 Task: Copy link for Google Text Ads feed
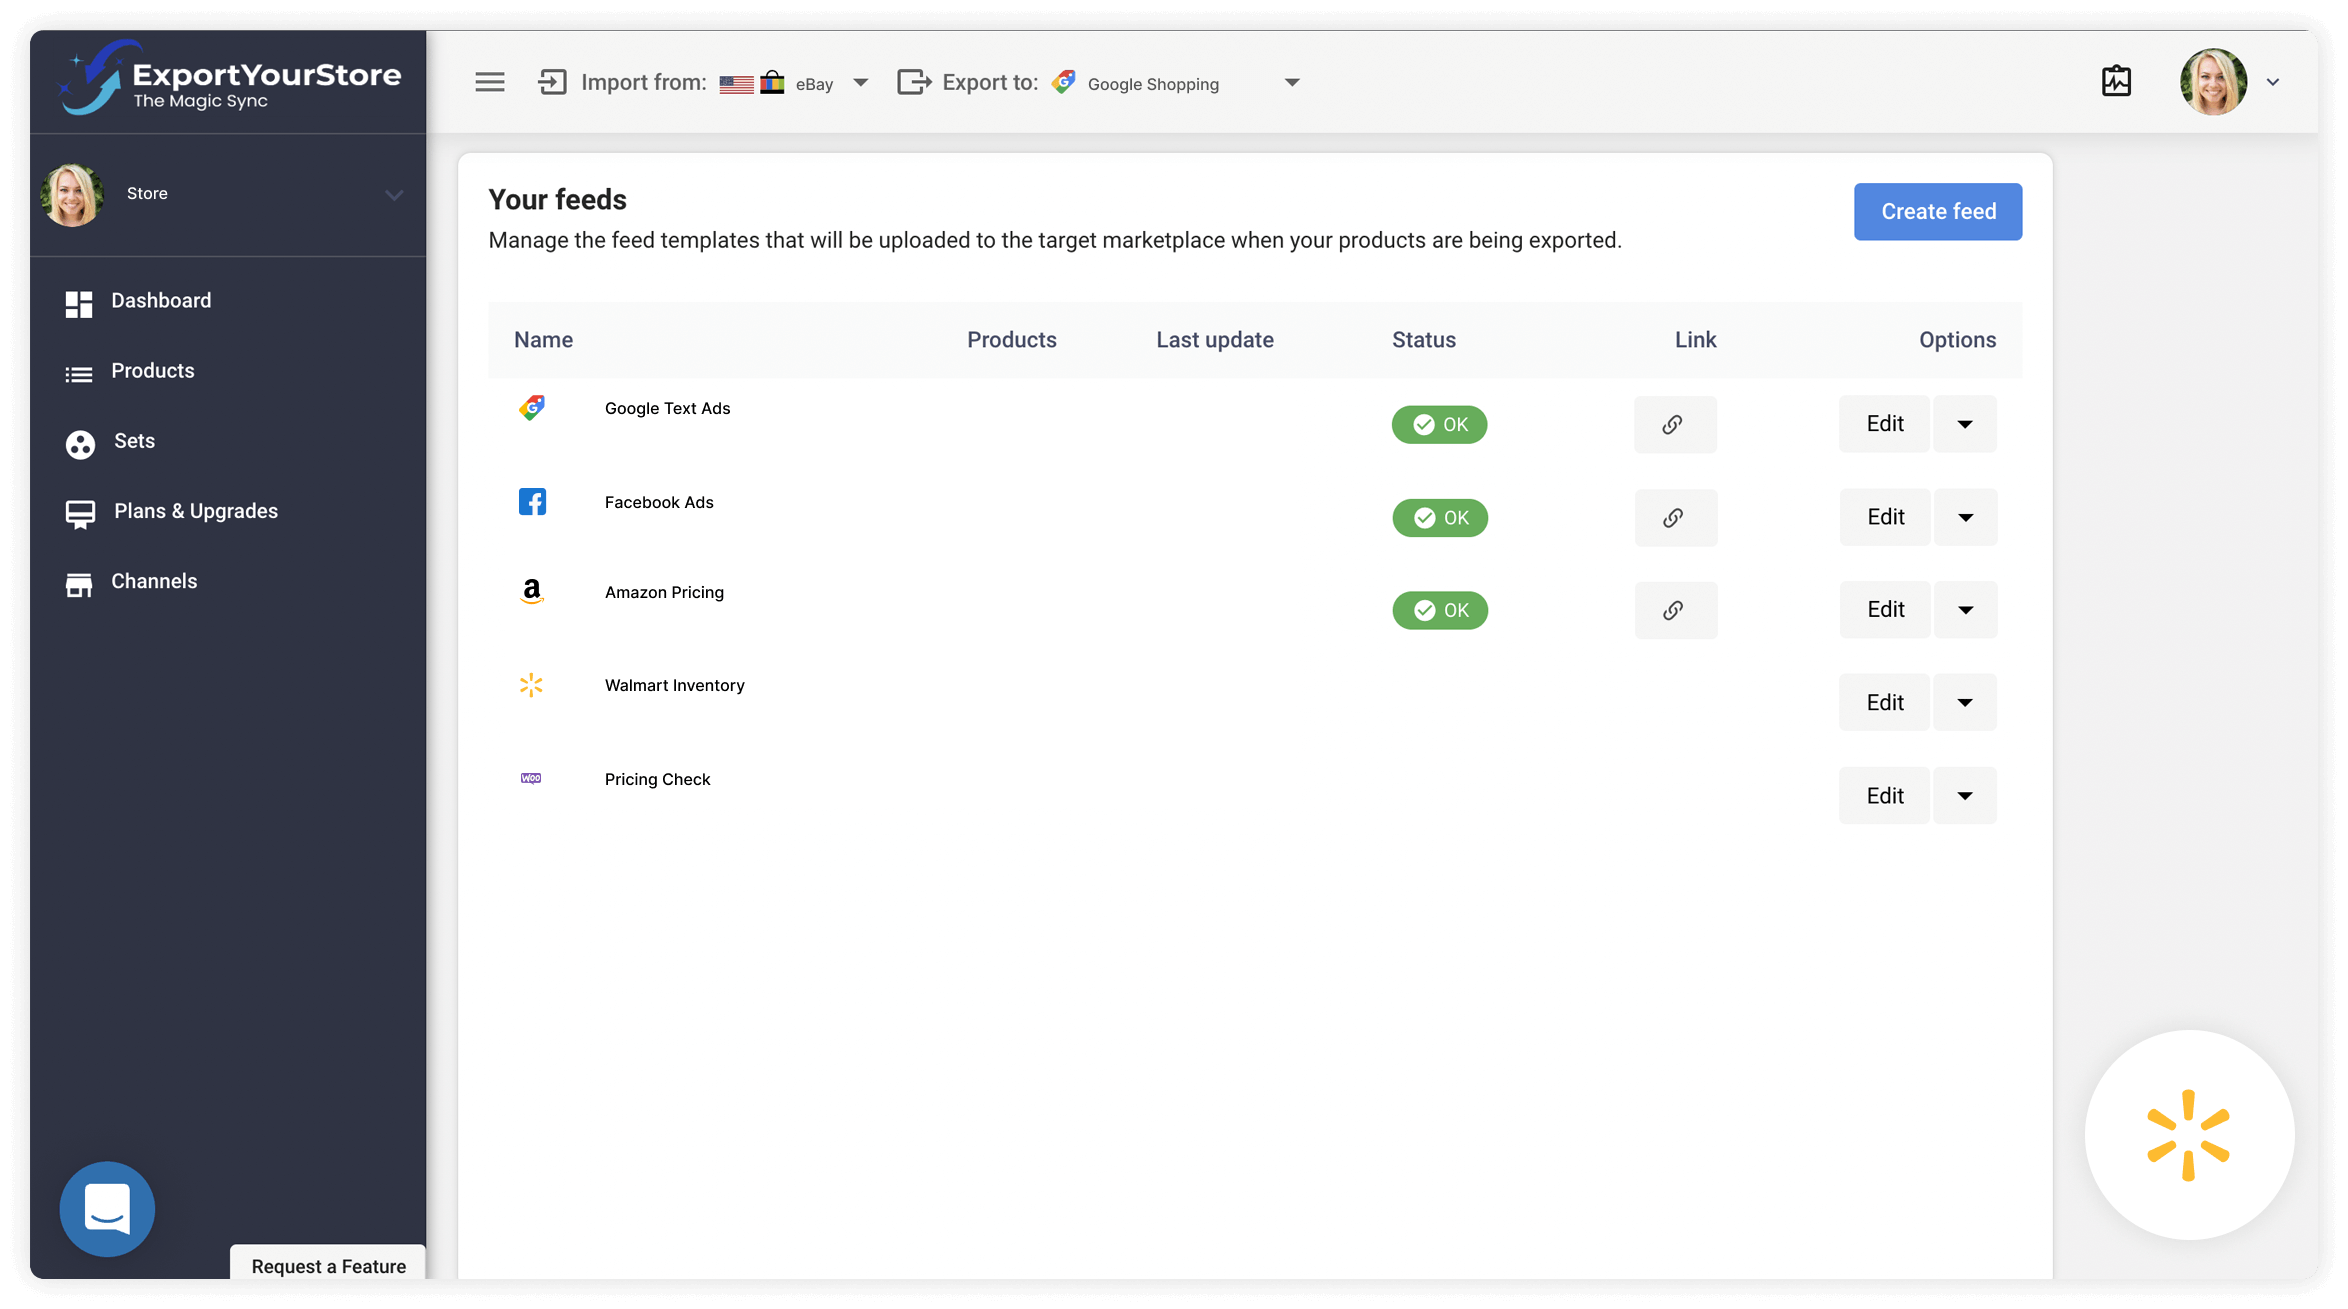tap(1674, 424)
